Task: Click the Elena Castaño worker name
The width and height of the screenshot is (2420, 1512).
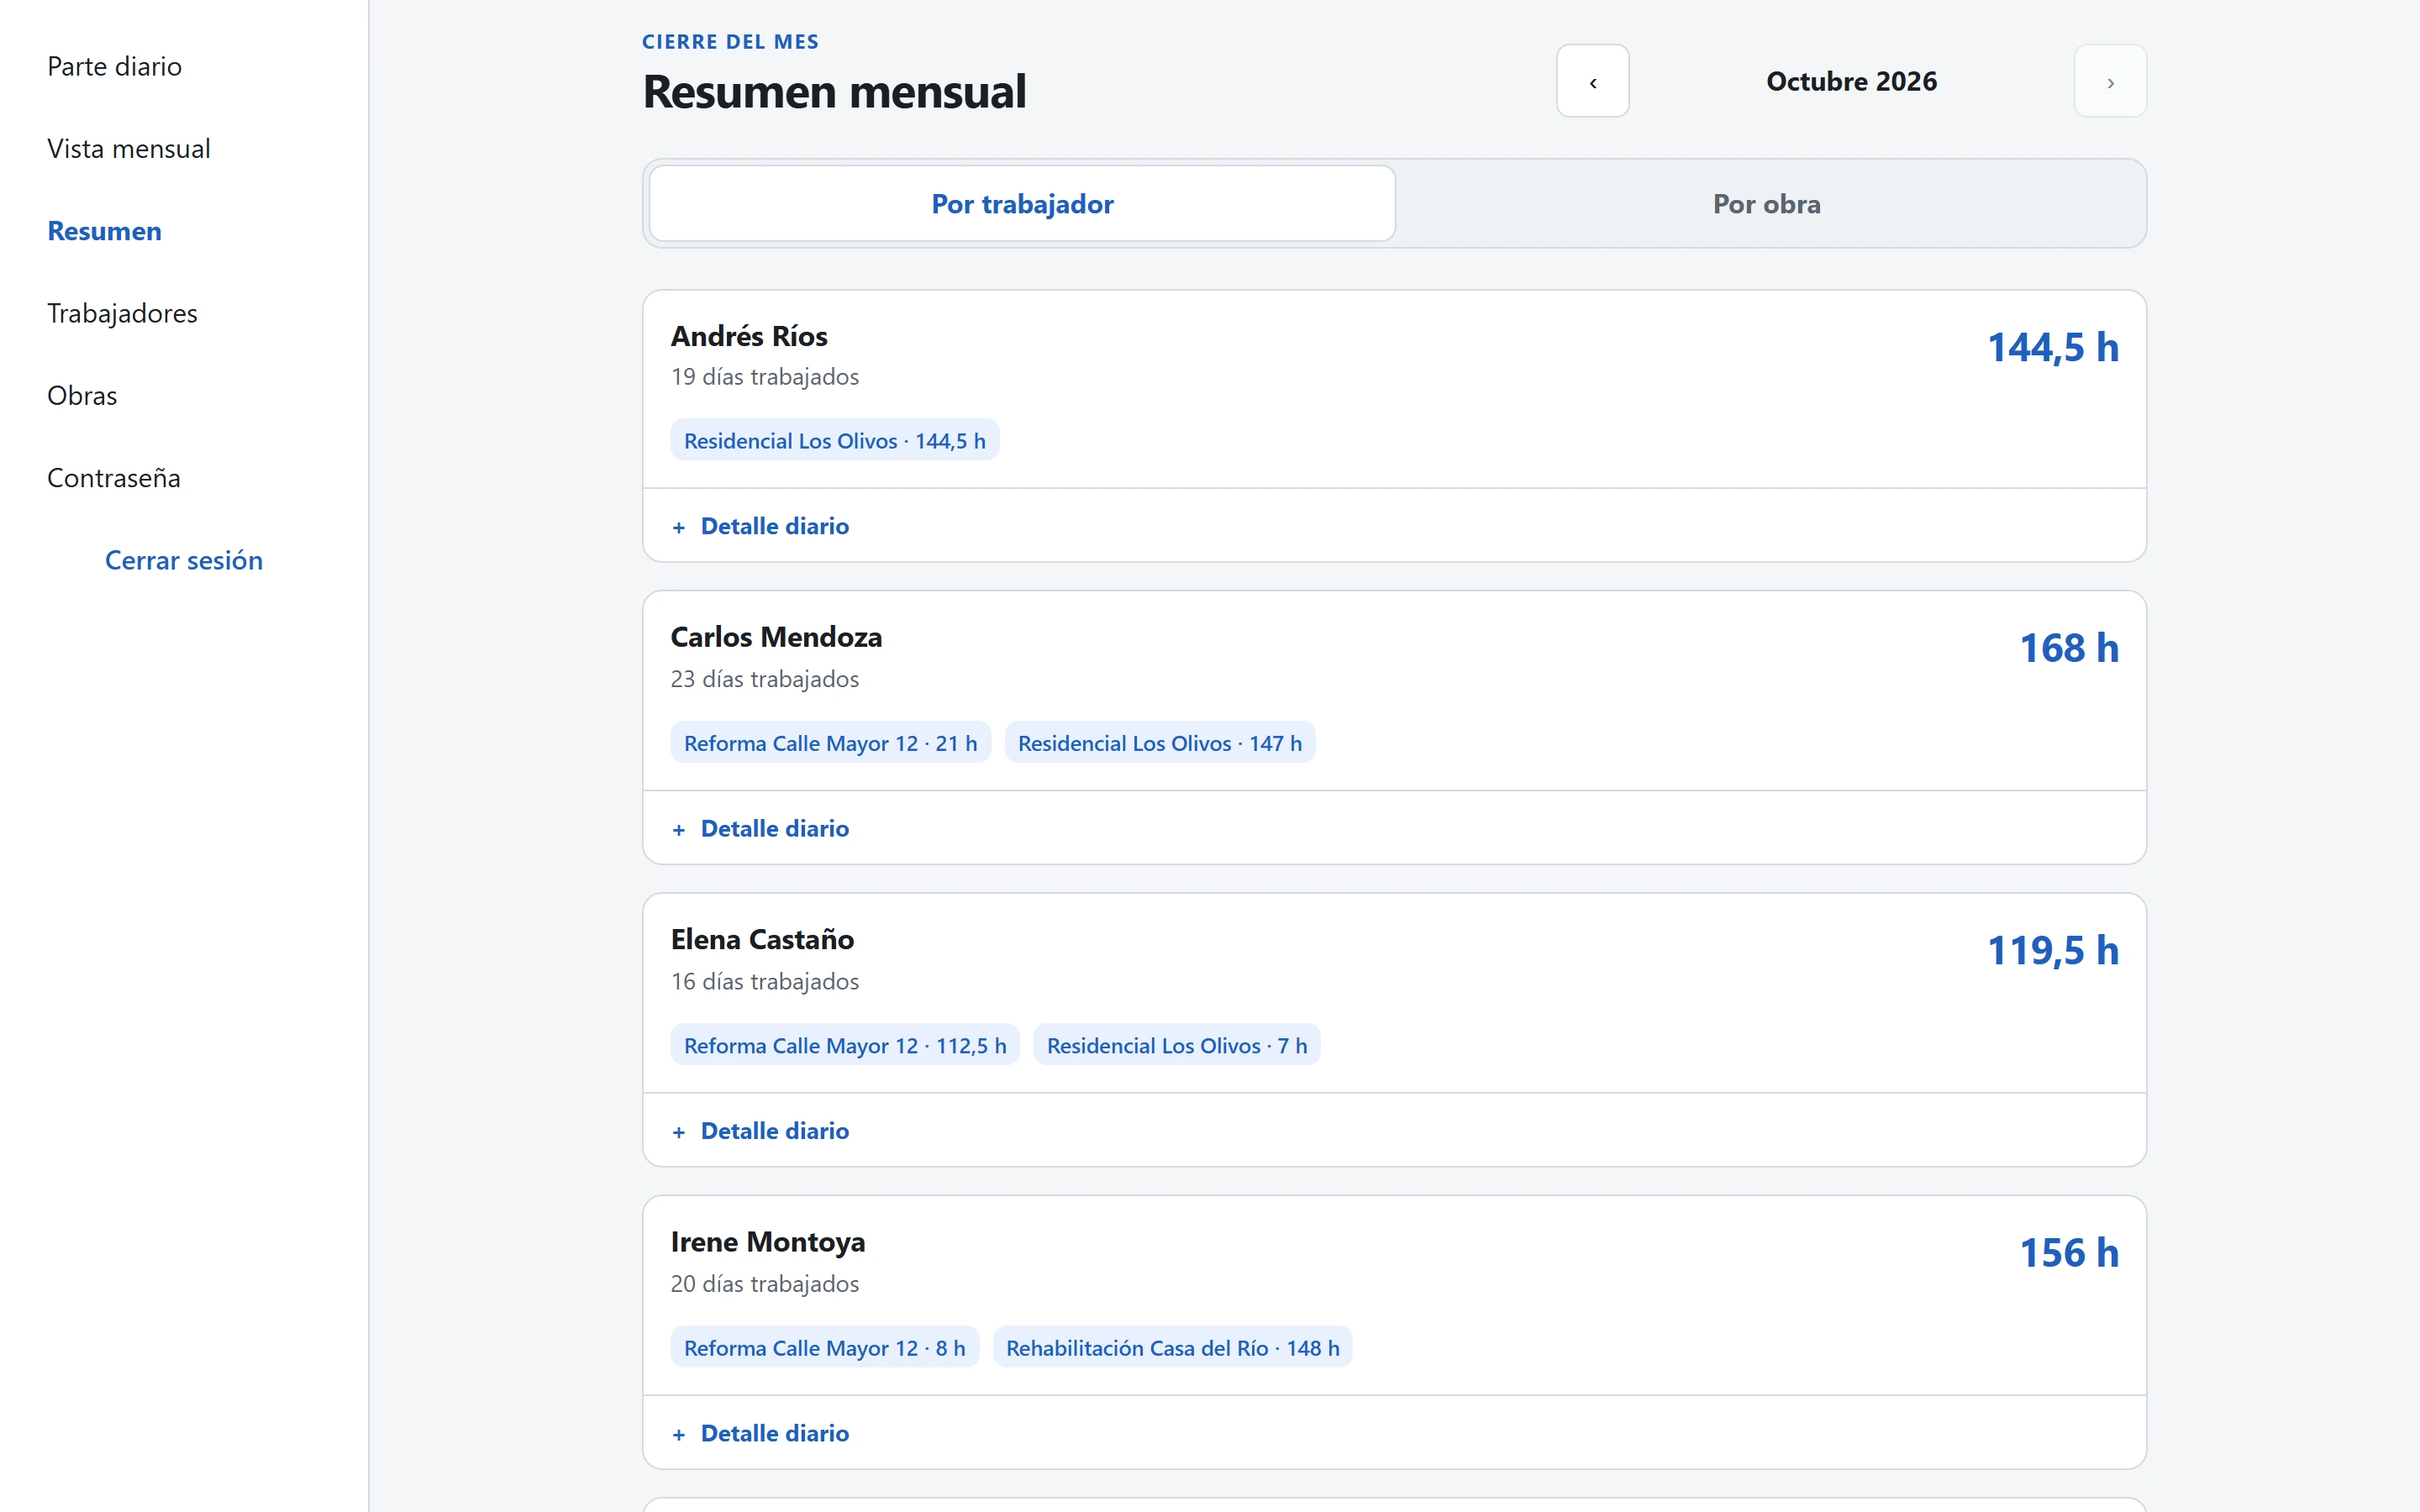Action: pos(762,939)
